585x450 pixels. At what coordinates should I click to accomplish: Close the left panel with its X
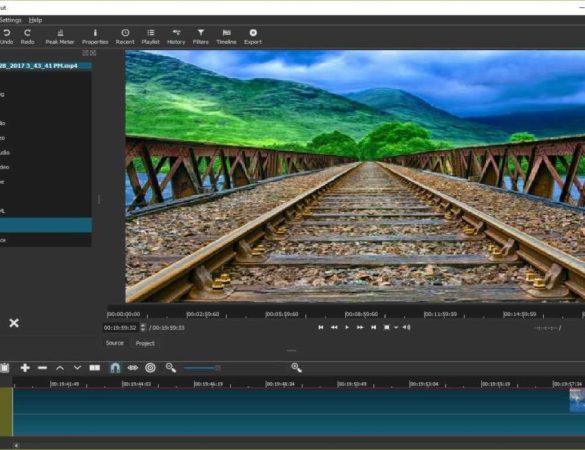(93, 53)
